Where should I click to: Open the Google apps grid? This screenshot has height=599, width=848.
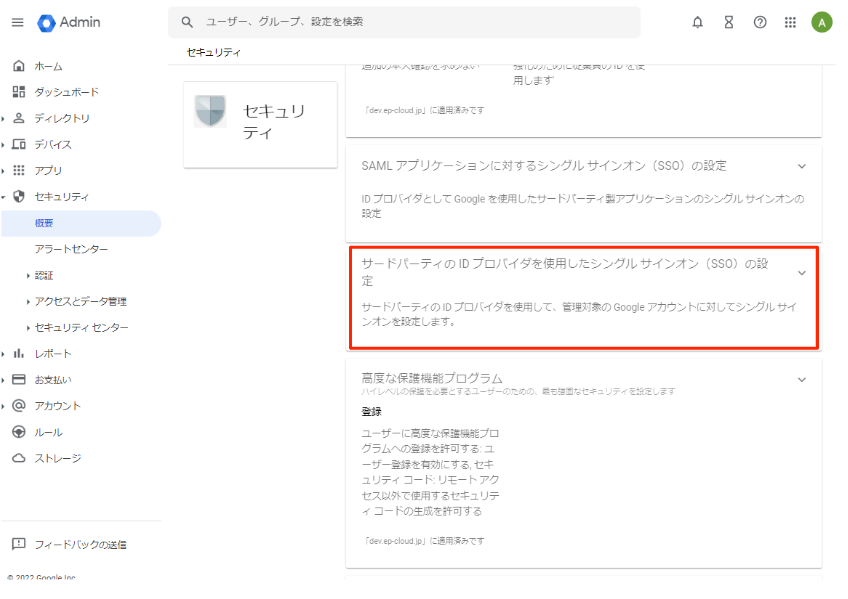point(790,22)
